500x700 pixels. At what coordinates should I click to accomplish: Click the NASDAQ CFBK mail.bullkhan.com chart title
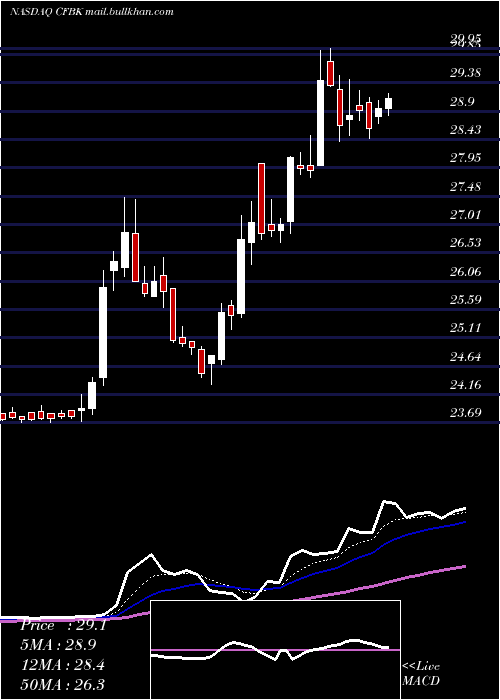(92, 12)
